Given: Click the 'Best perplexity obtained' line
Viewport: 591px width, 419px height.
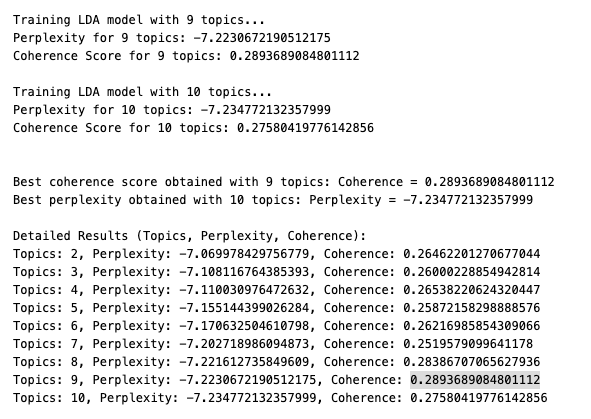Looking at the screenshot, I should (273, 200).
